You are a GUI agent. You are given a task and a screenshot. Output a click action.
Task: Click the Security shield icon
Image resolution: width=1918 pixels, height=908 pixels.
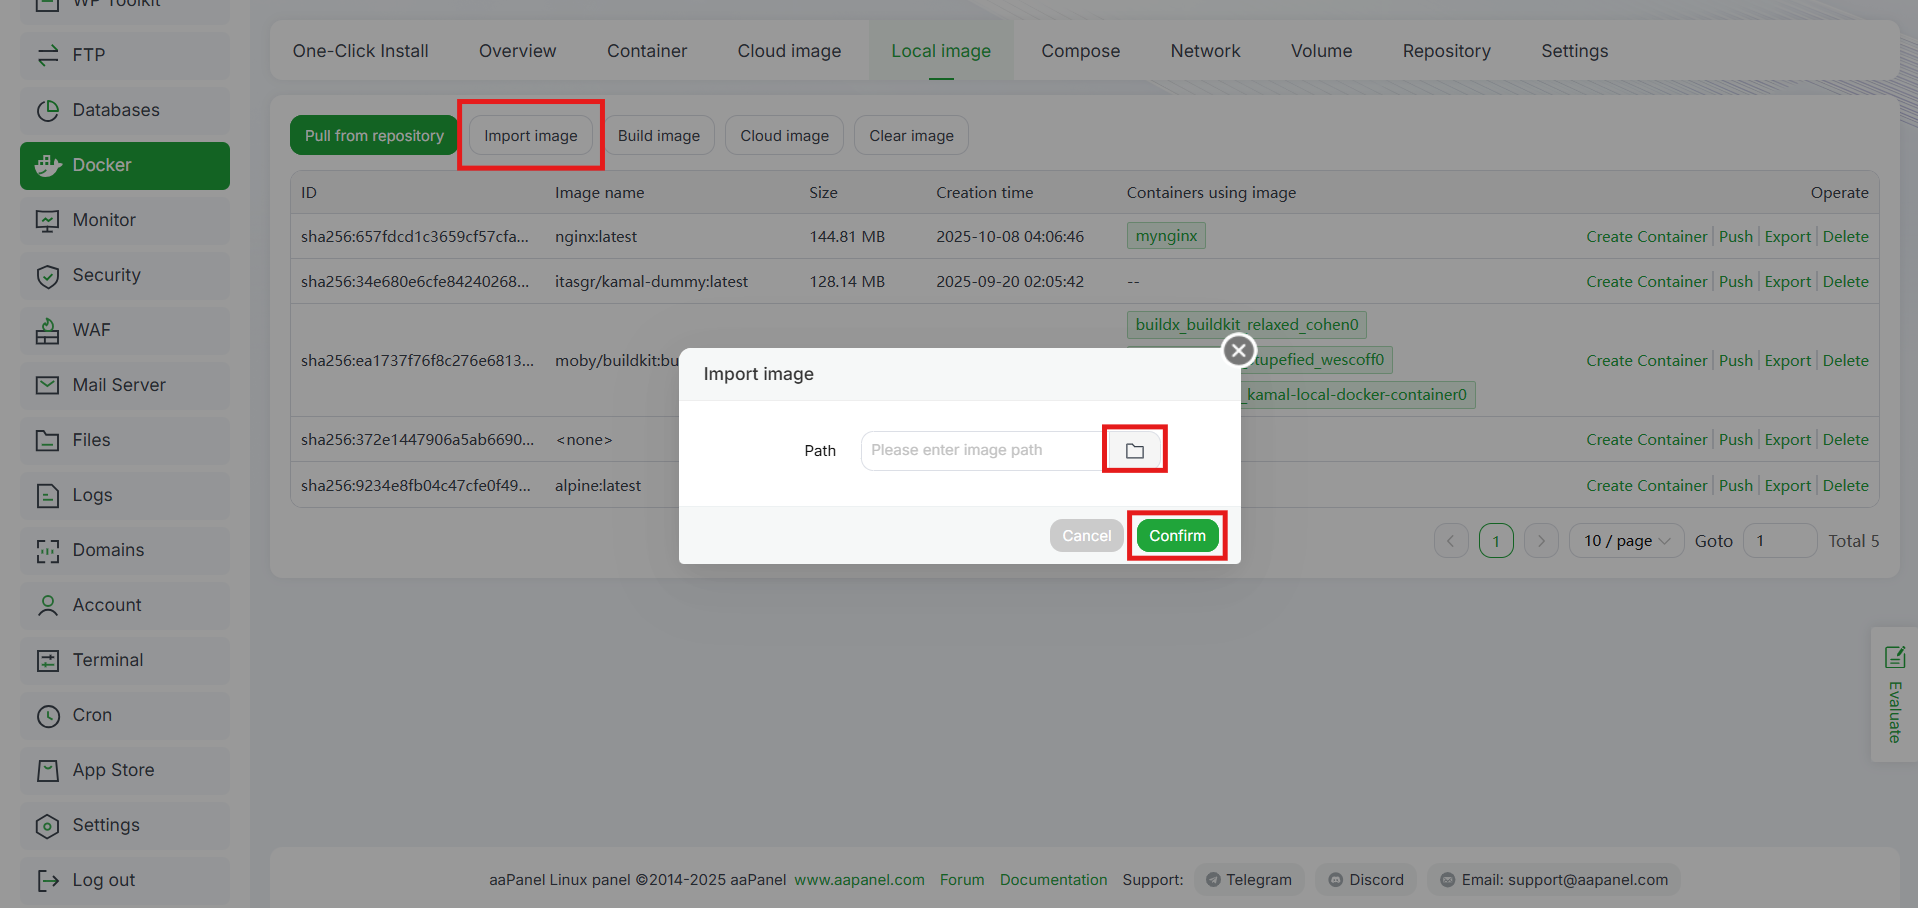click(x=48, y=275)
